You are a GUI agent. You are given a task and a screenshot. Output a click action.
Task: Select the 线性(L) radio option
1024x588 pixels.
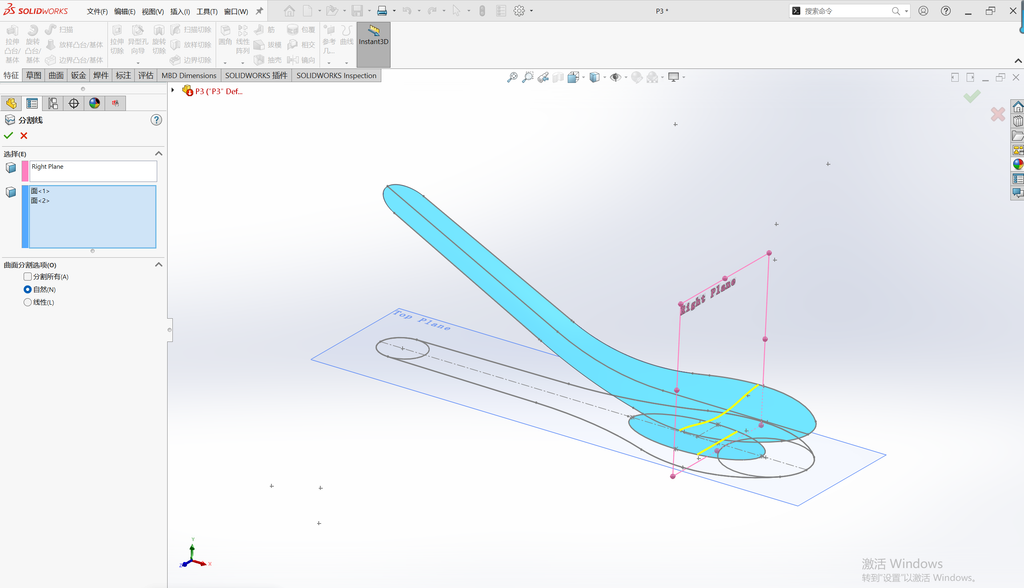[27, 302]
